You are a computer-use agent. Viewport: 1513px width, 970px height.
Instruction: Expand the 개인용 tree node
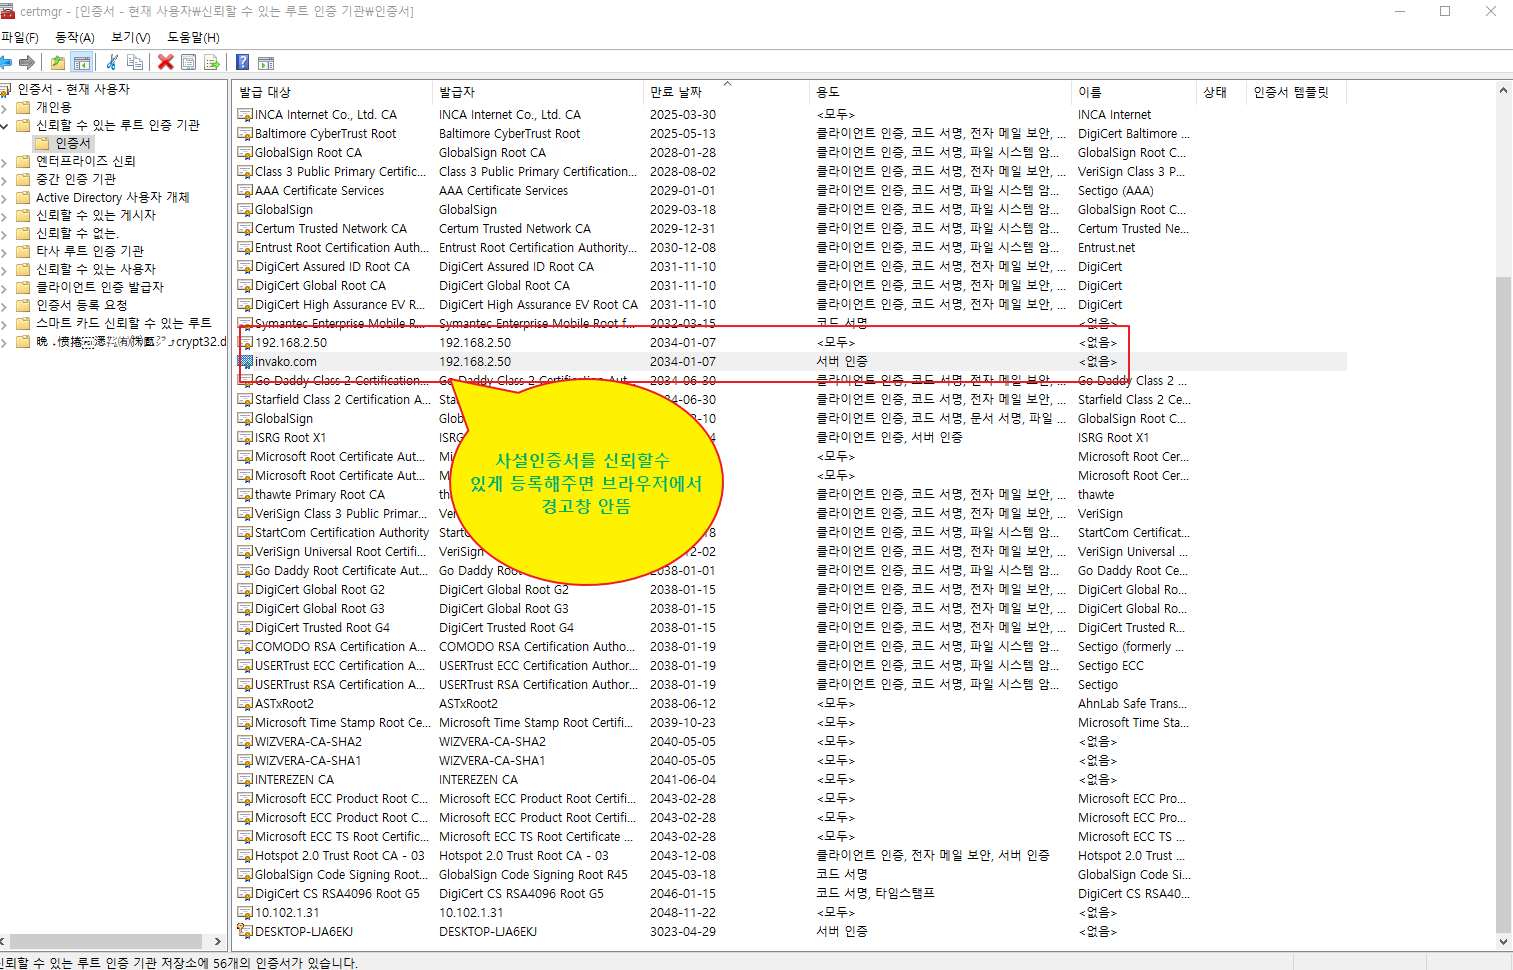5,107
